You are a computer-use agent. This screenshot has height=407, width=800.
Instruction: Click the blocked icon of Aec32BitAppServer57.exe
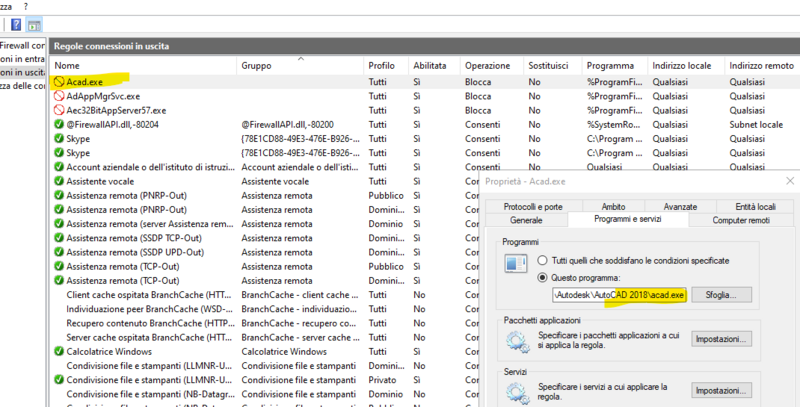[59, 110]
